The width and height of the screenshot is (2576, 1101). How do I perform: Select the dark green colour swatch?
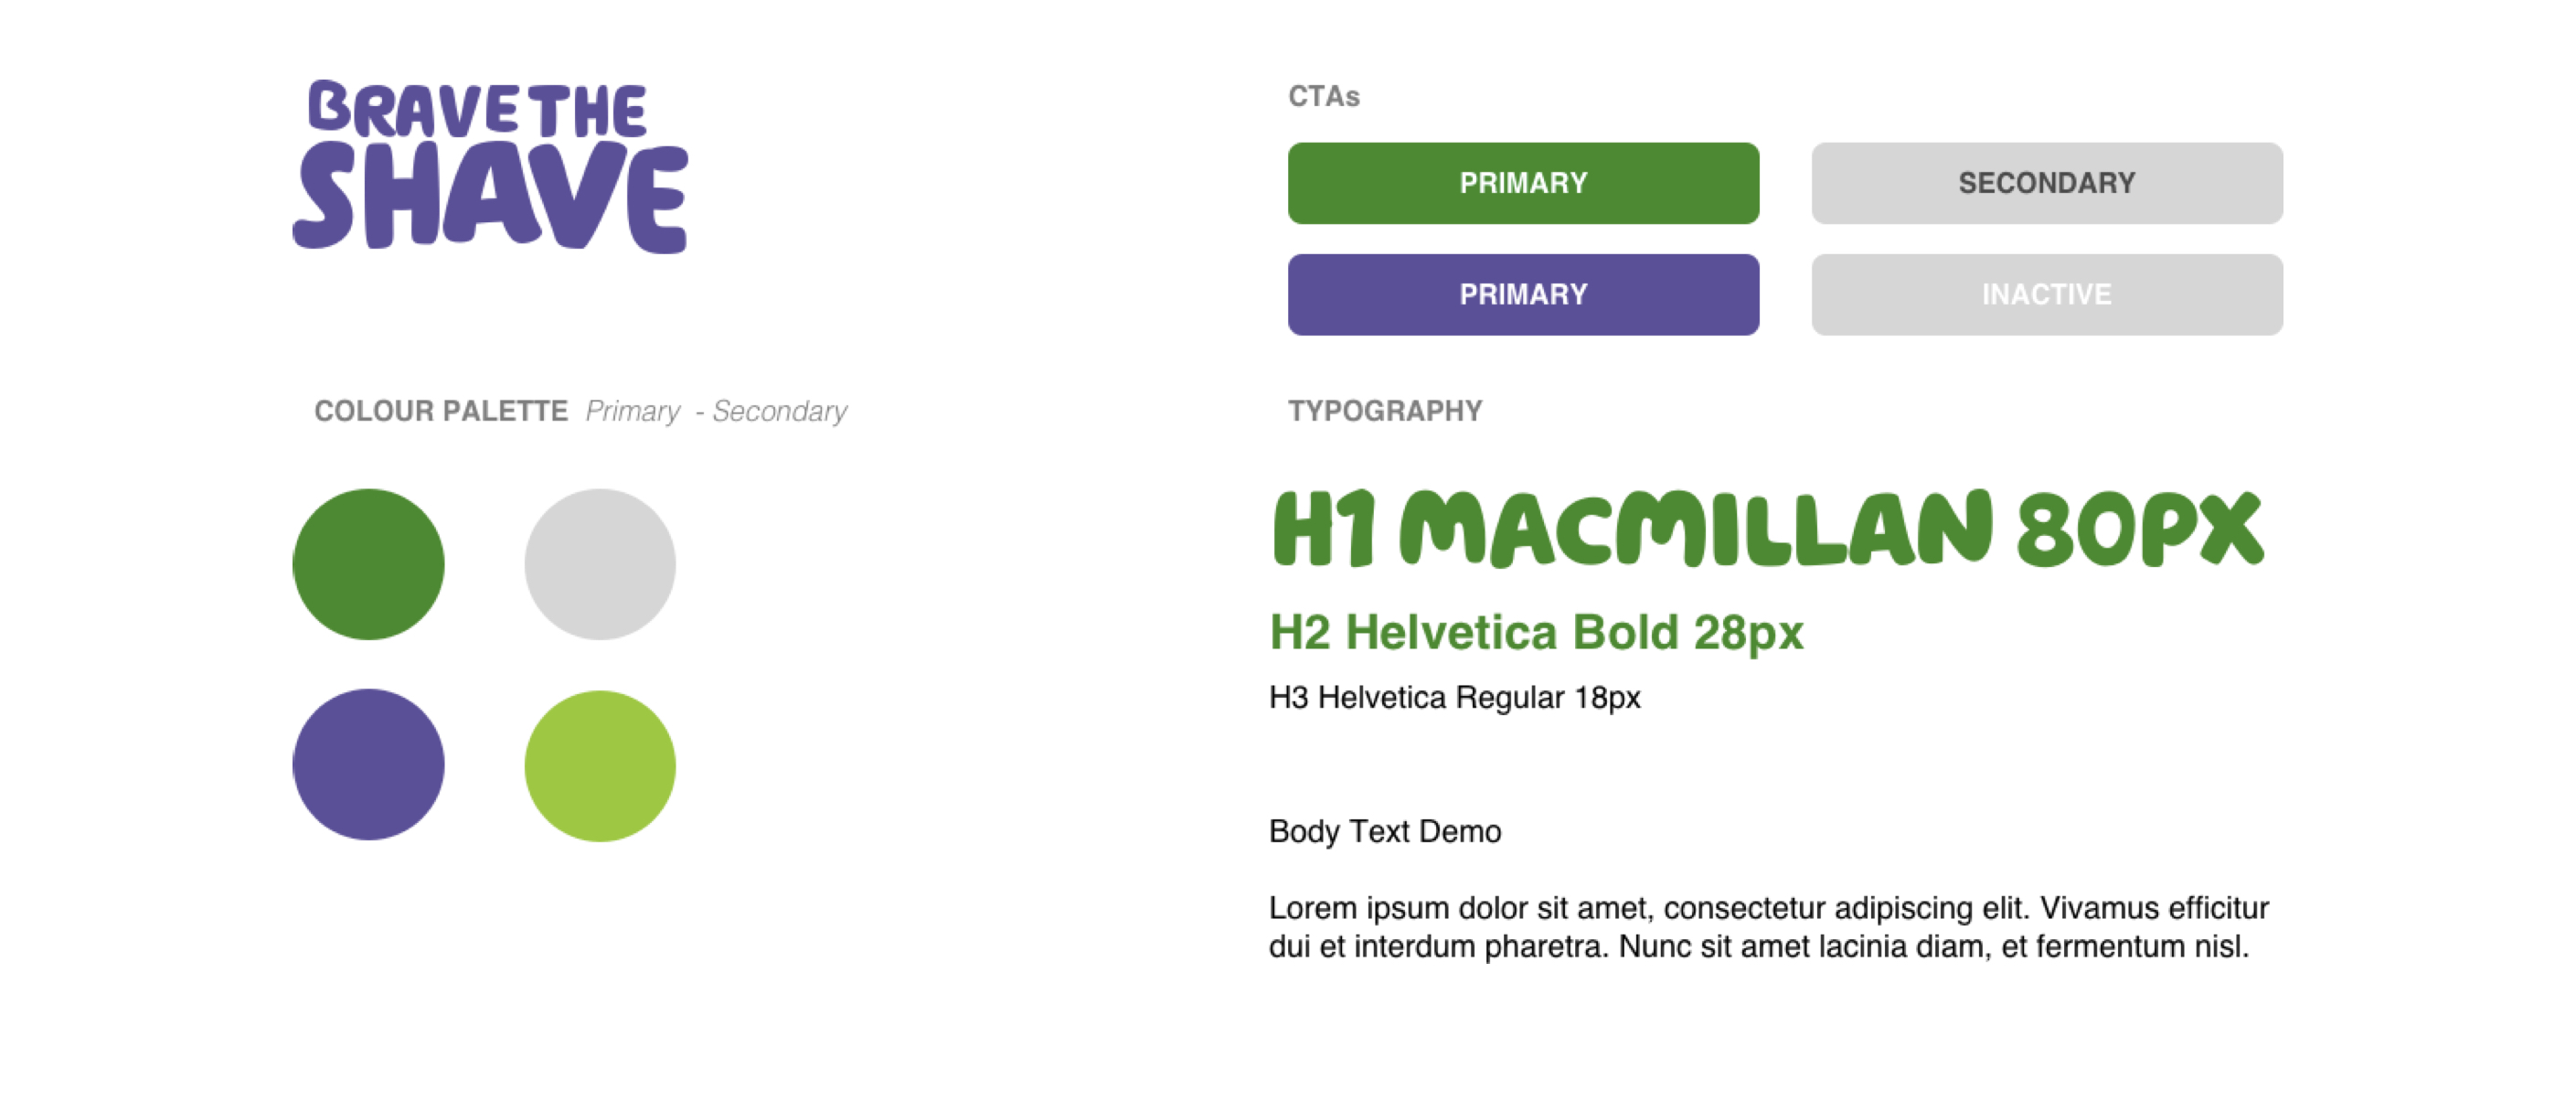tap(369, 564)
